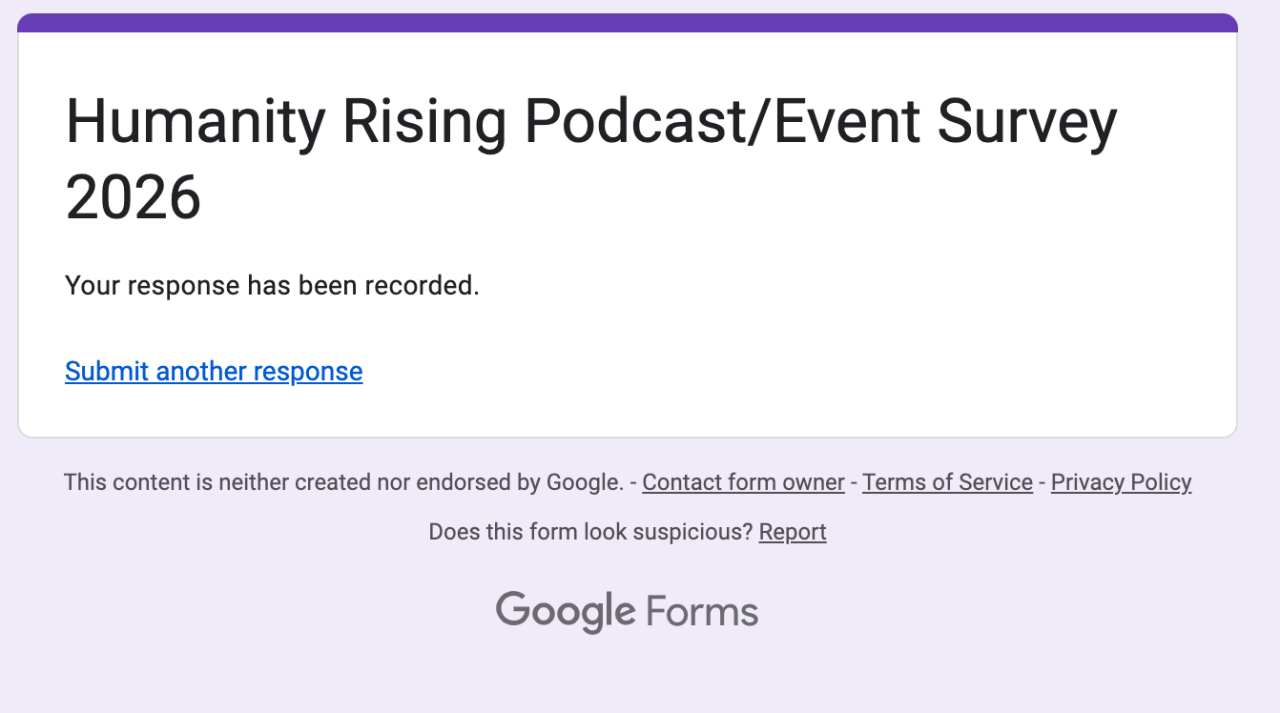Click the word Survey in the title
The height and width of the screenshot is (713, 1280).
pyautogui.click(x=1026, y=122)
